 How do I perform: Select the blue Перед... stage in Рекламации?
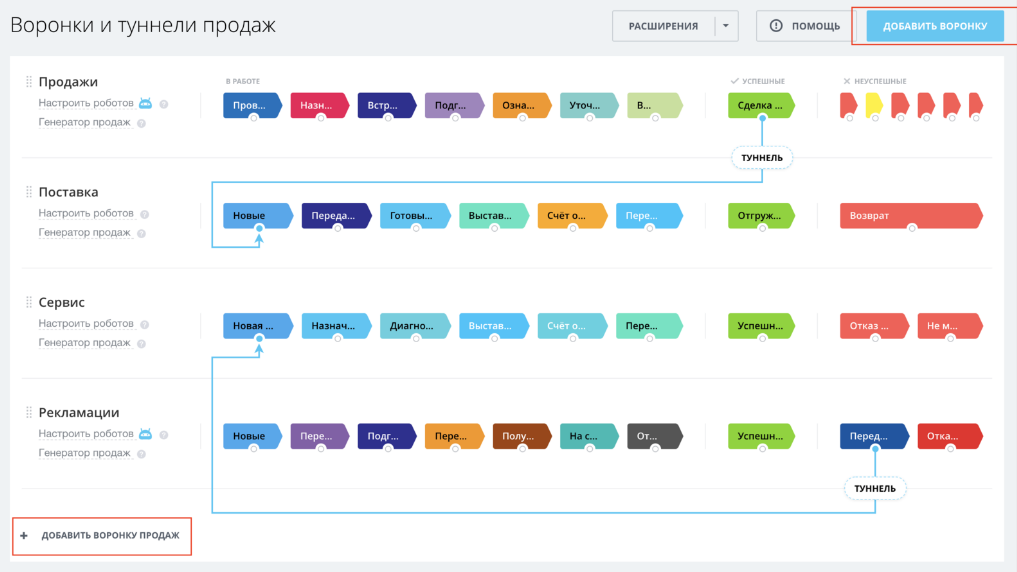[874, 436]
